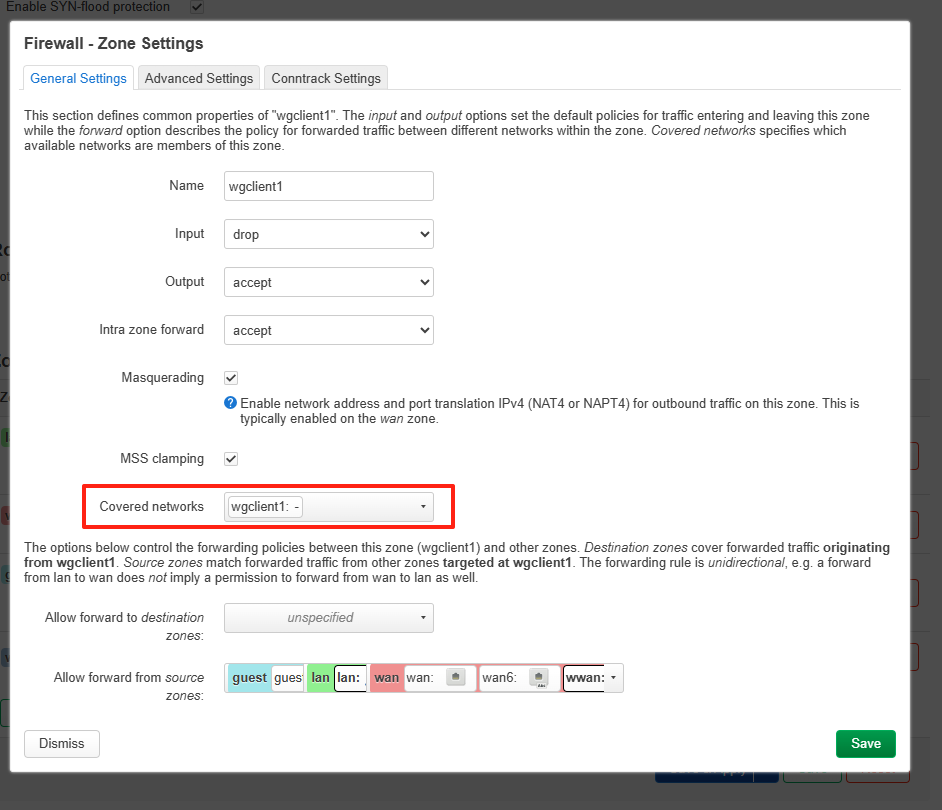
Task: Expand the Covered networks dropdown arrow
Action: (422, 507)
